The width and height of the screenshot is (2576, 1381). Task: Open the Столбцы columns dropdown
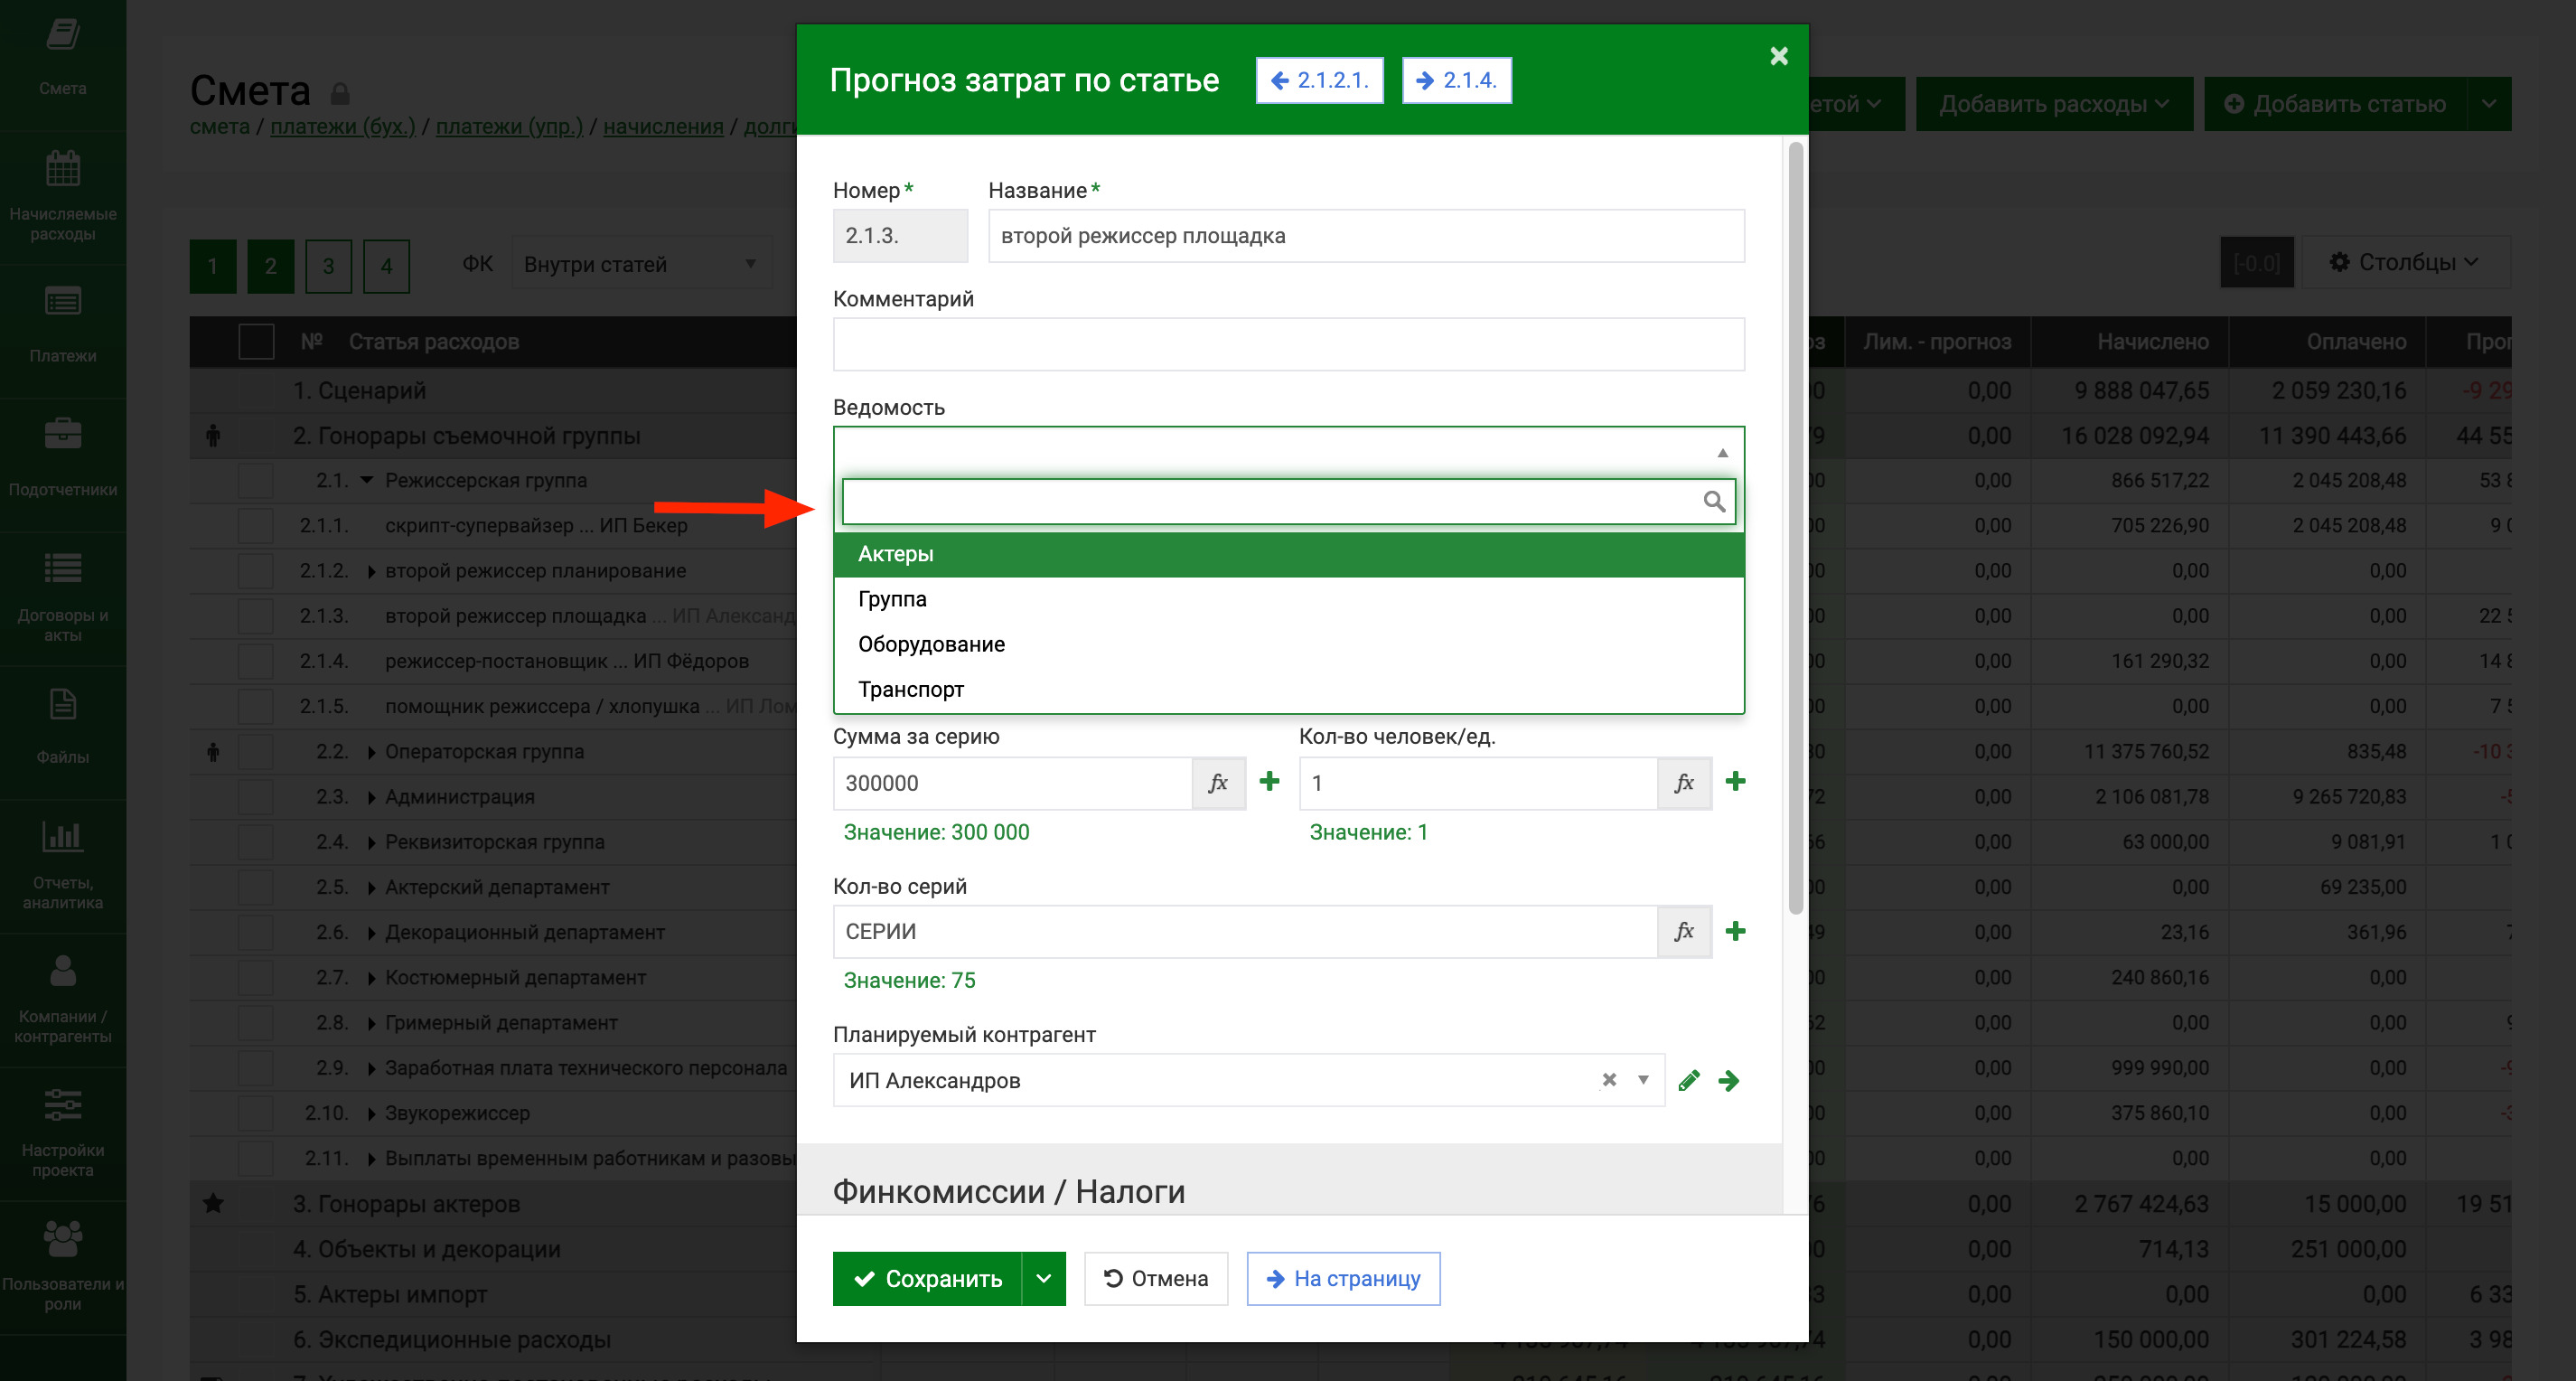2405,262
